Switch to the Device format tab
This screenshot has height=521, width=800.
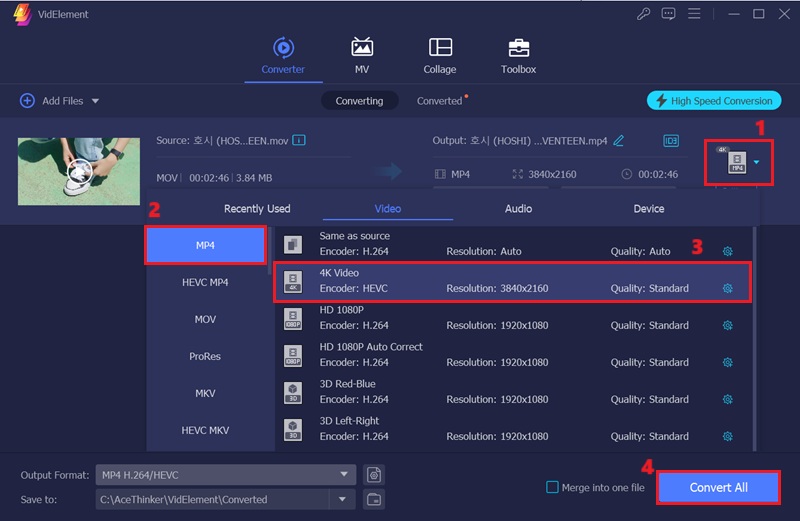click(649, 209)
